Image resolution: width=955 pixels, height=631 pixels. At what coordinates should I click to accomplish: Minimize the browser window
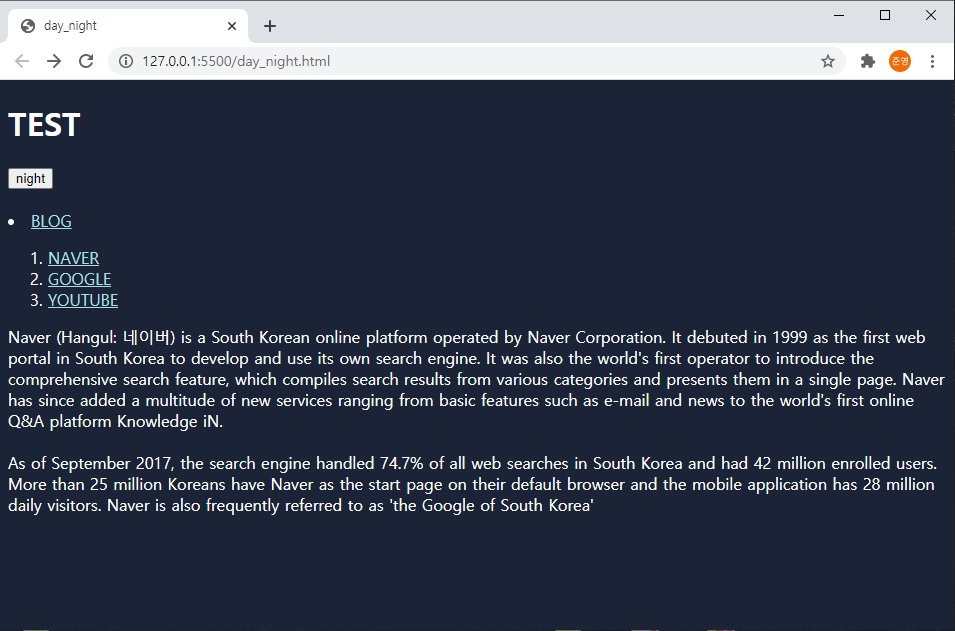(839, 15)
